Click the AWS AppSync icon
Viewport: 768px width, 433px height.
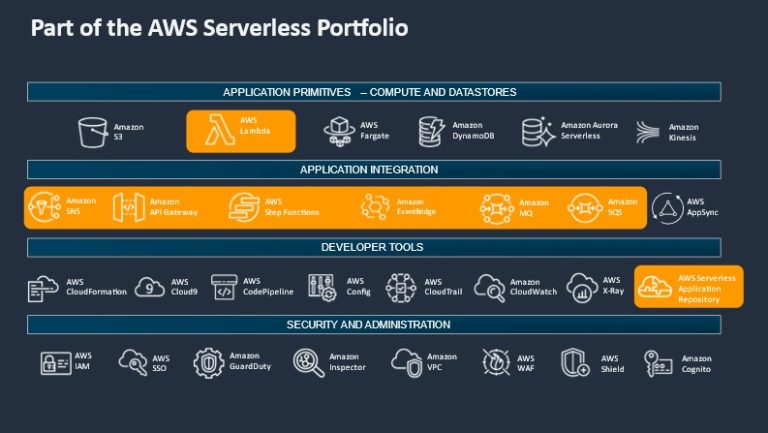coord(668,209)
